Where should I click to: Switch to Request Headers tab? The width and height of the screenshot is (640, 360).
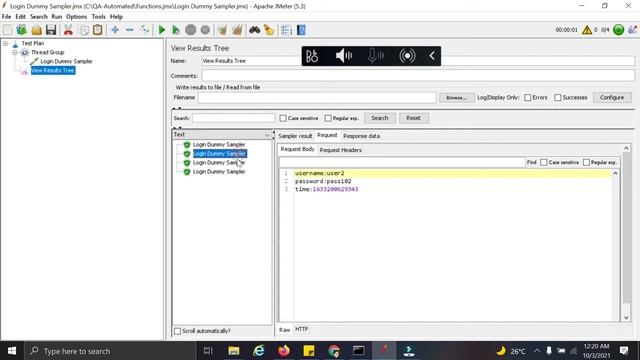tap(340, 150)
